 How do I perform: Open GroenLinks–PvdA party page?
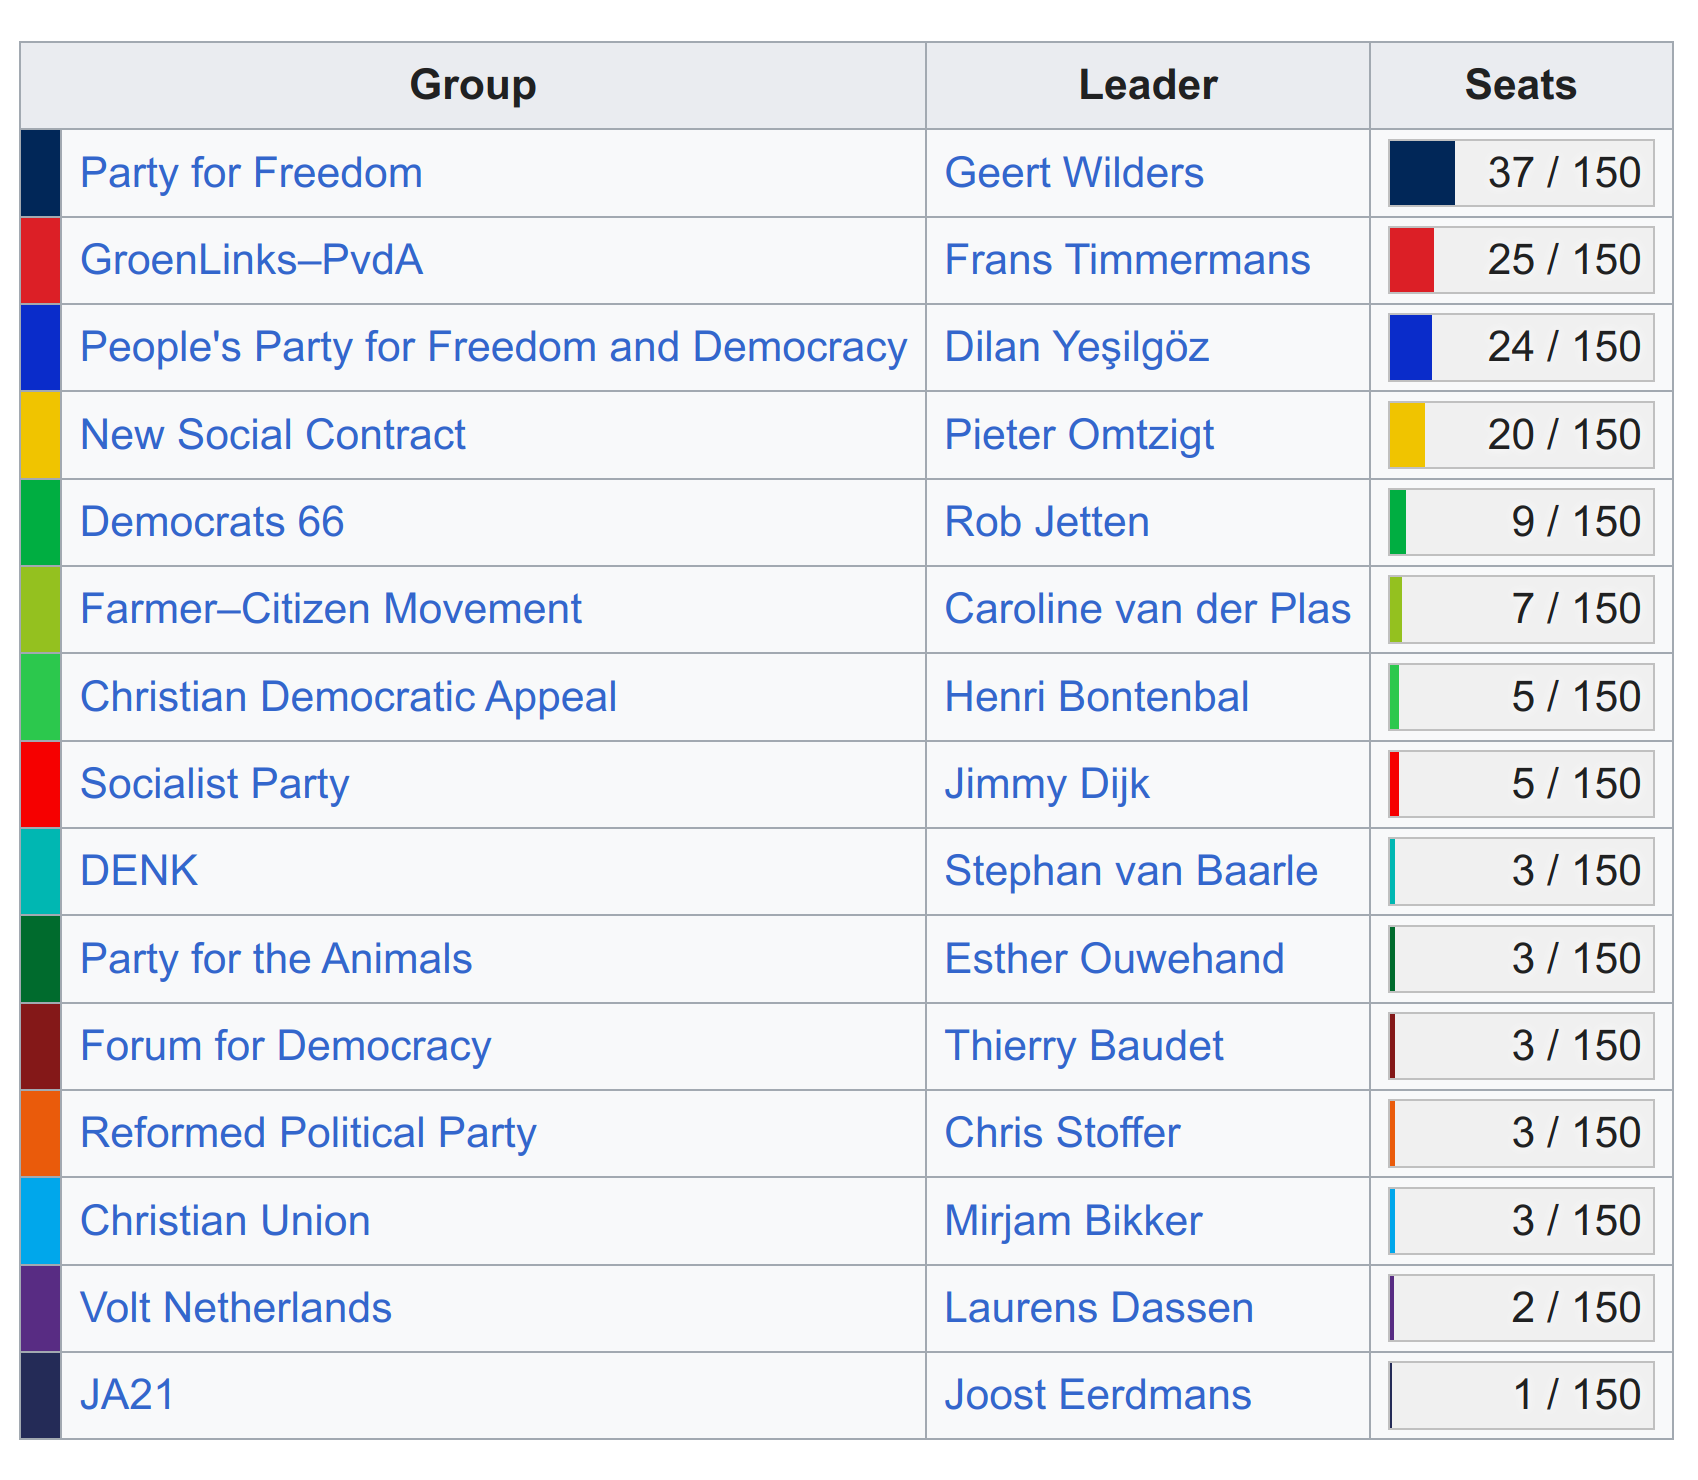tap(251, 260)
